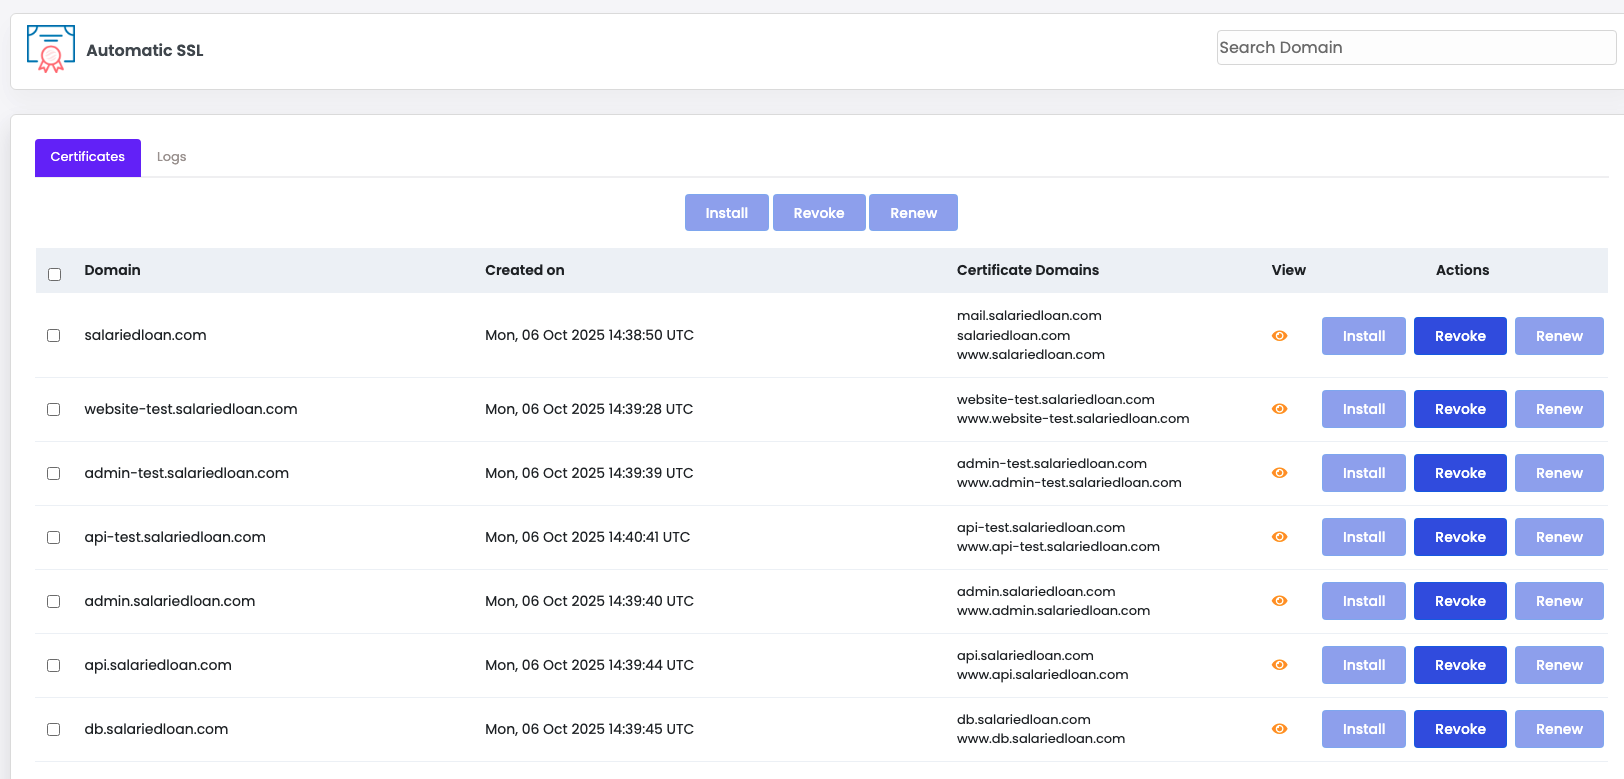Renew the website-test.salariedloan.com certificate
This screenshot has width=1624, height=779.
[1558, 409]
